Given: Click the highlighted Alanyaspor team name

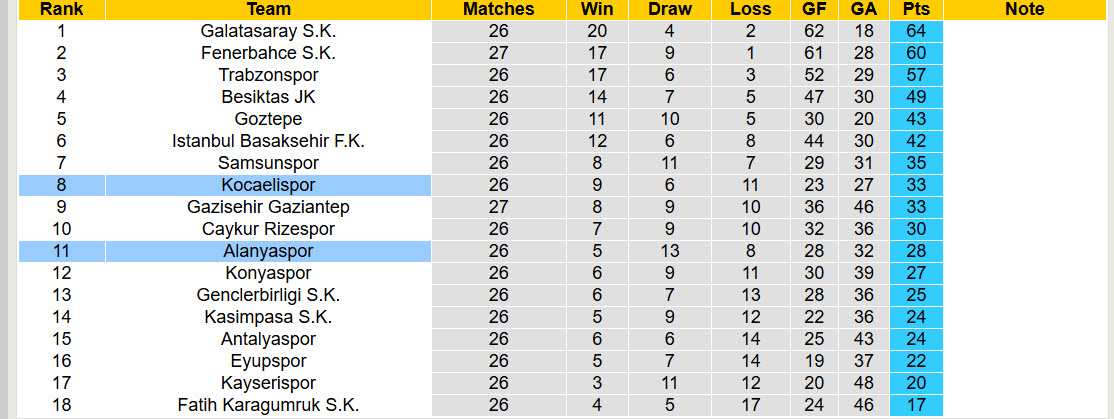Looking at the screenshot, I should [268, 251].
